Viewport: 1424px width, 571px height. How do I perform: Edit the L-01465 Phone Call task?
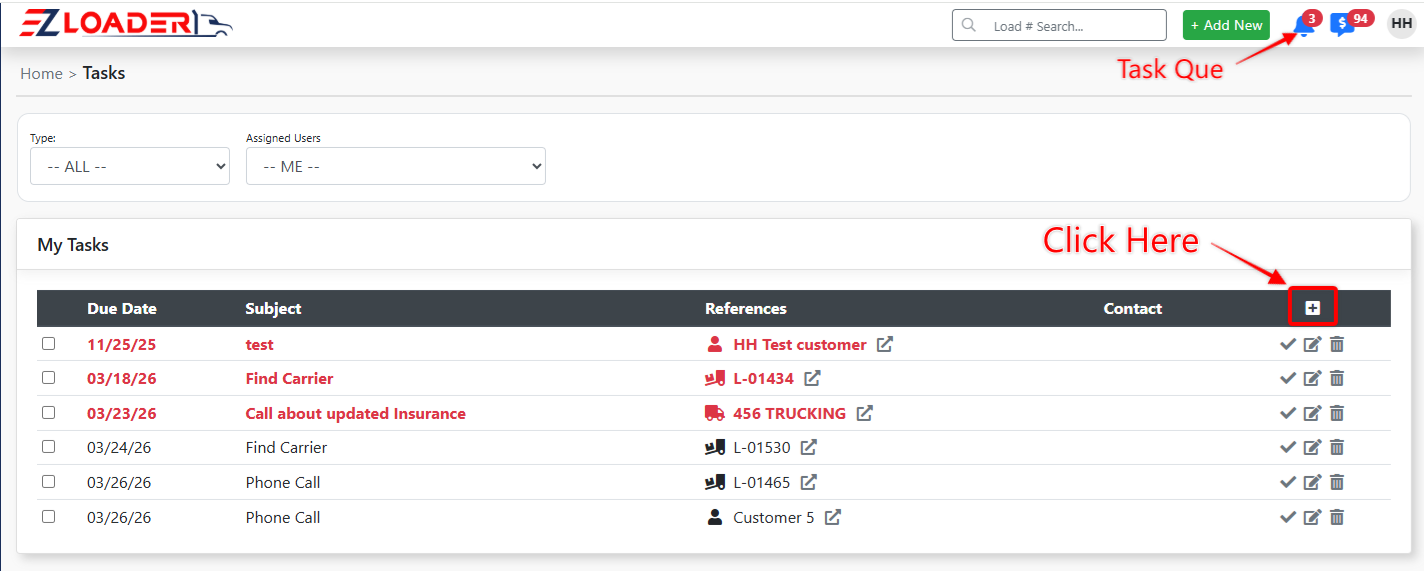click(1312, 483)
